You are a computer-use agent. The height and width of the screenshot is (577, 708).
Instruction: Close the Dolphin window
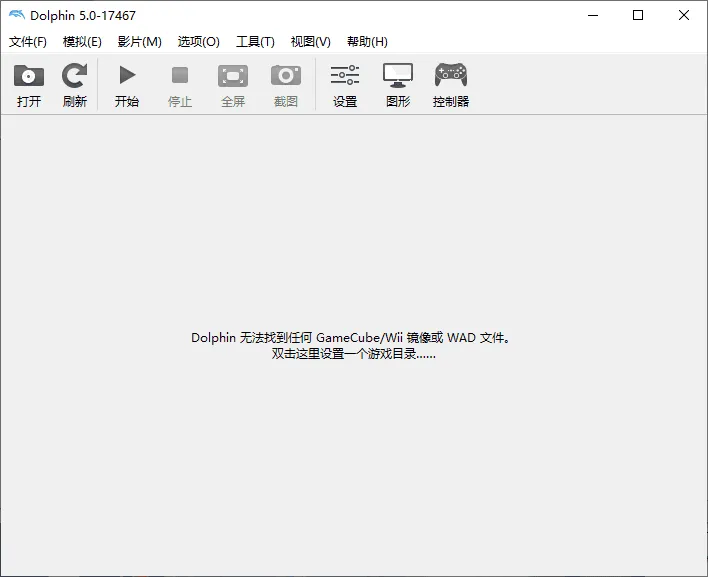tap(684, 15)
